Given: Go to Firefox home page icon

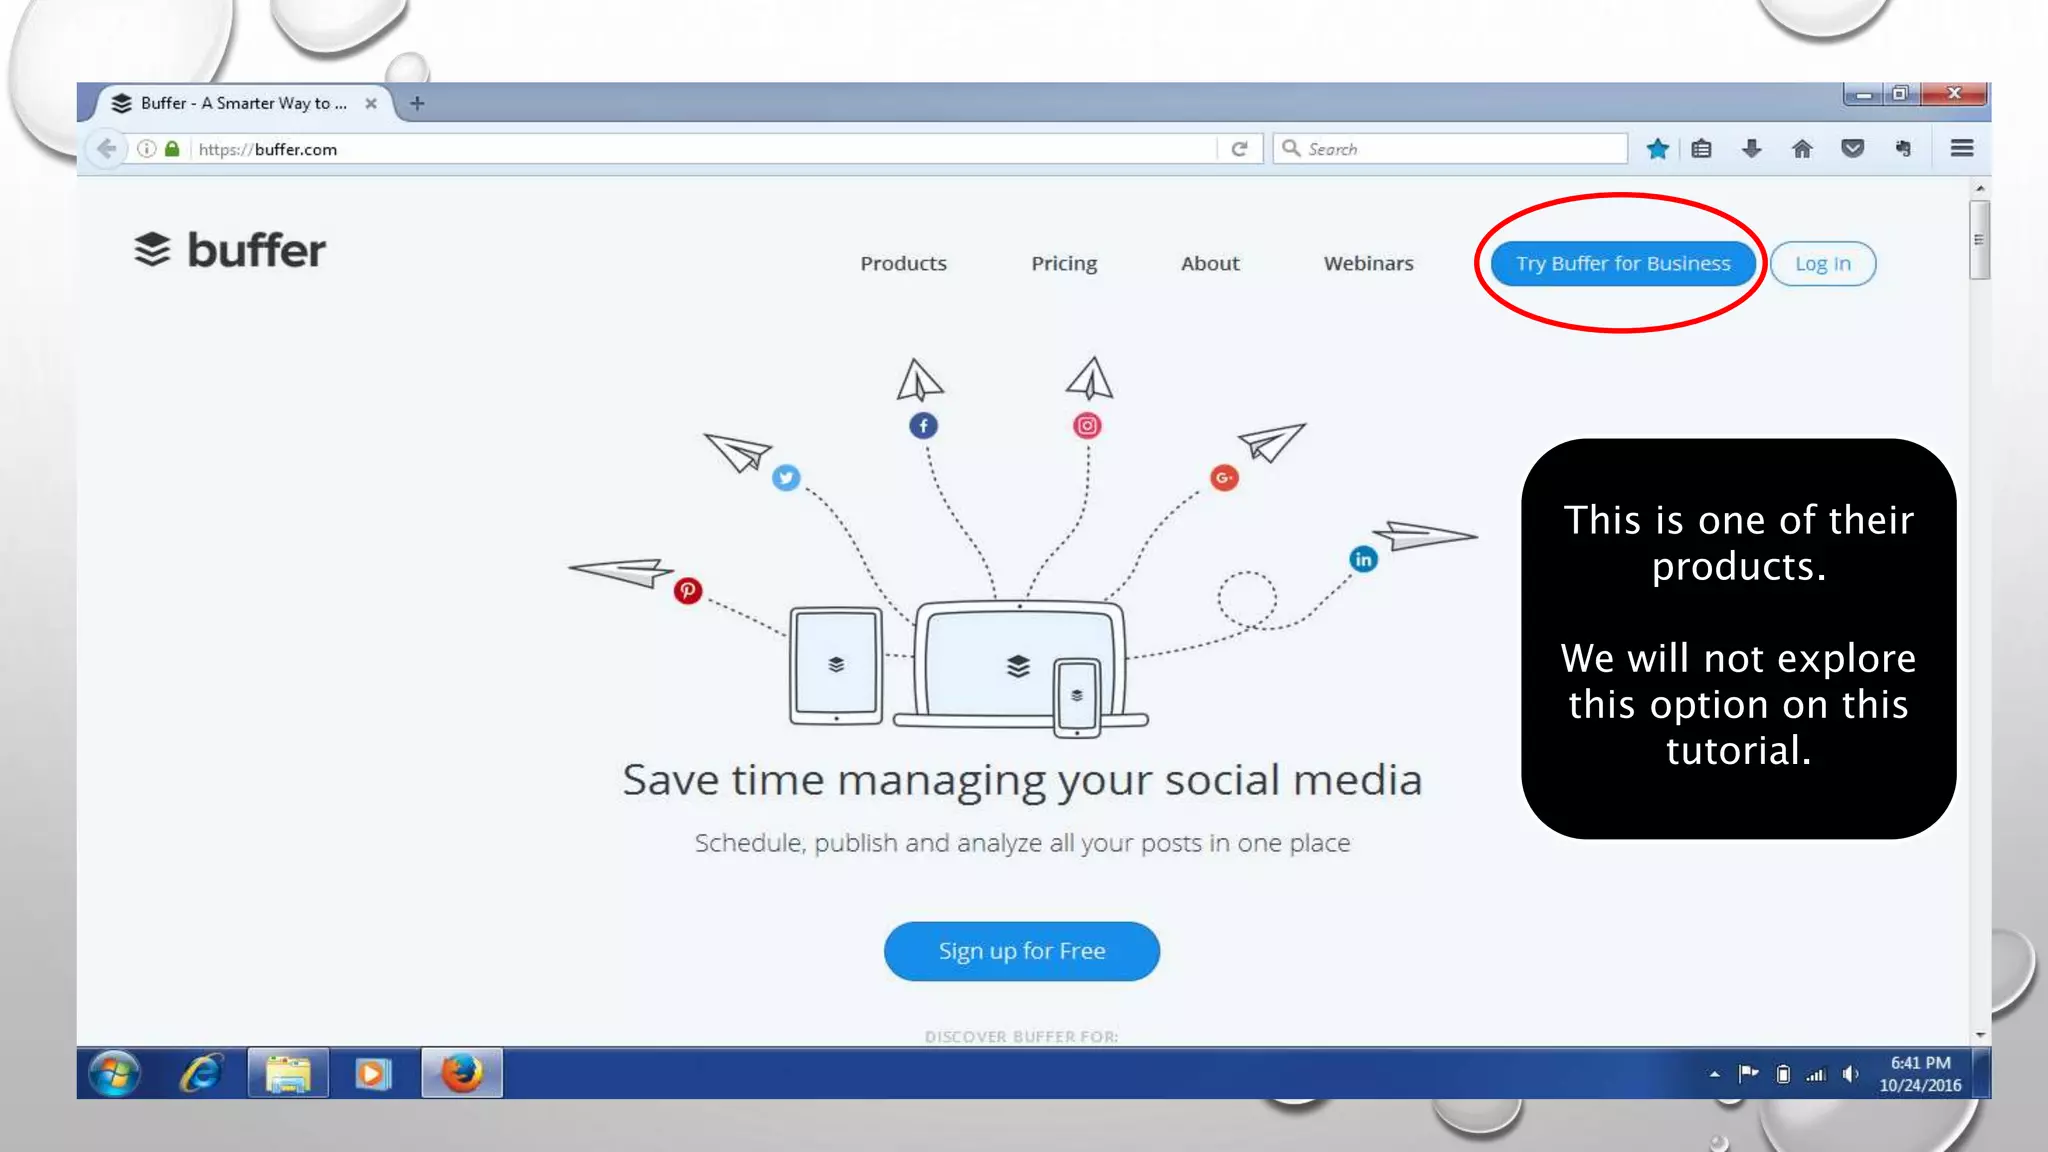Looking at the screenshot, I should (1802, 149).
